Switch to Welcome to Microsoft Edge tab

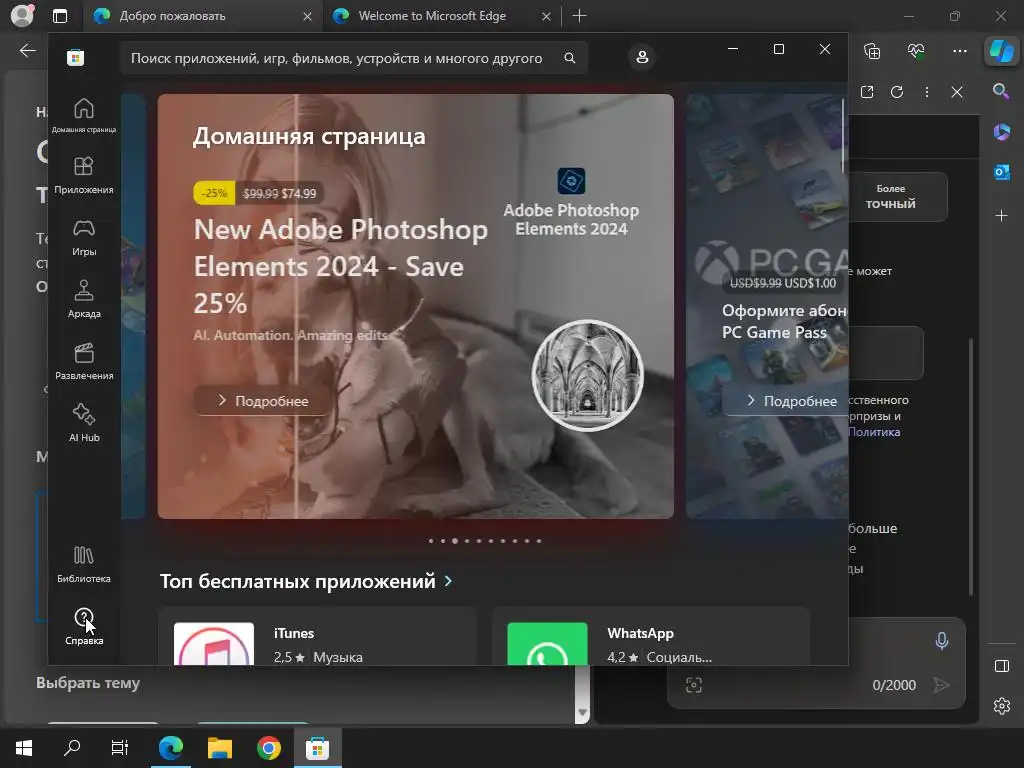point(441,16)
